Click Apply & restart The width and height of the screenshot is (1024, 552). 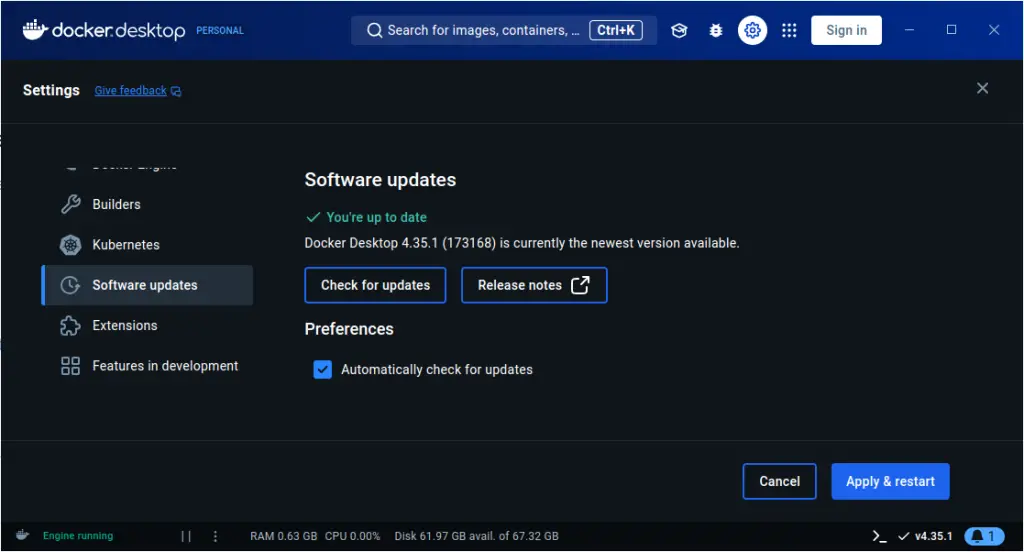(x=890, y=481)
